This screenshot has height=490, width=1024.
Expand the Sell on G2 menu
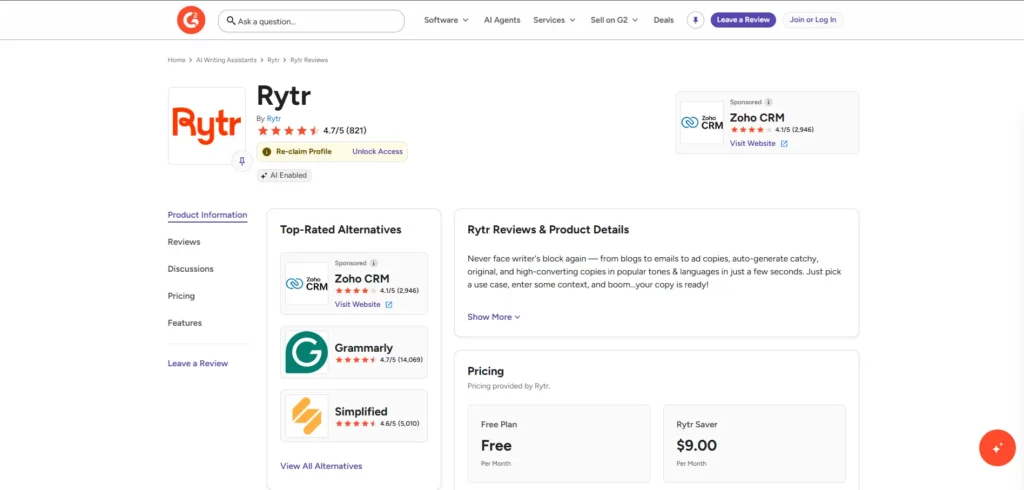tap(615, 20)
